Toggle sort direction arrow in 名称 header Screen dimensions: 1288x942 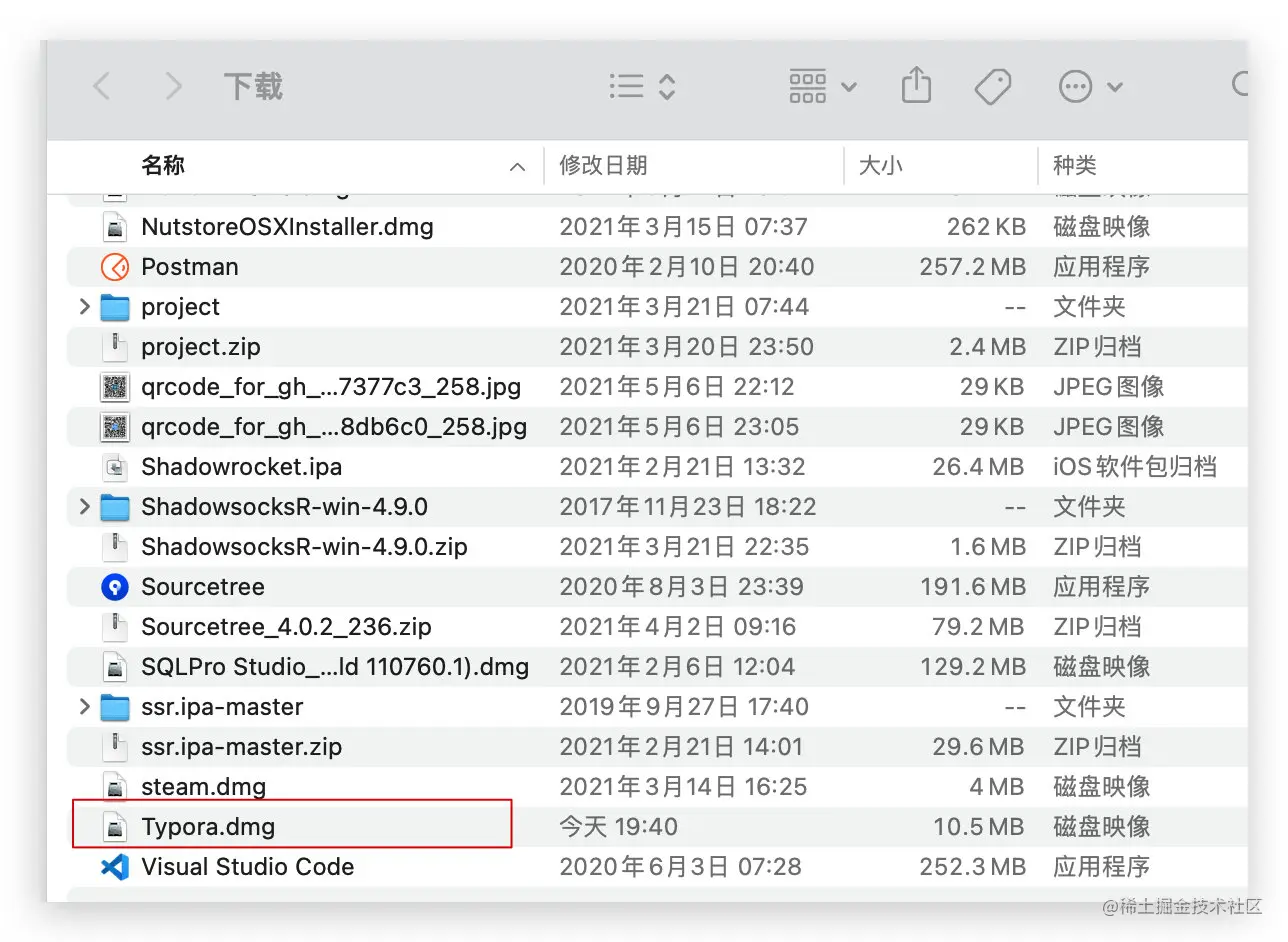[517, 167]
